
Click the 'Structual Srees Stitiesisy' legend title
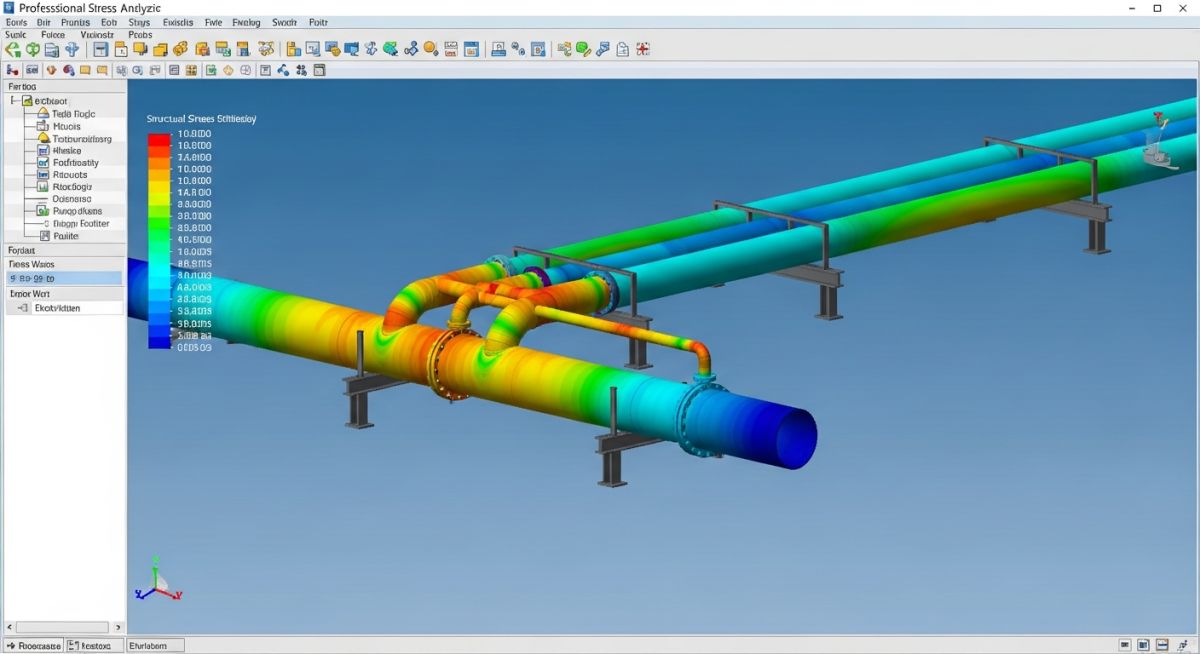coord(201,119)
